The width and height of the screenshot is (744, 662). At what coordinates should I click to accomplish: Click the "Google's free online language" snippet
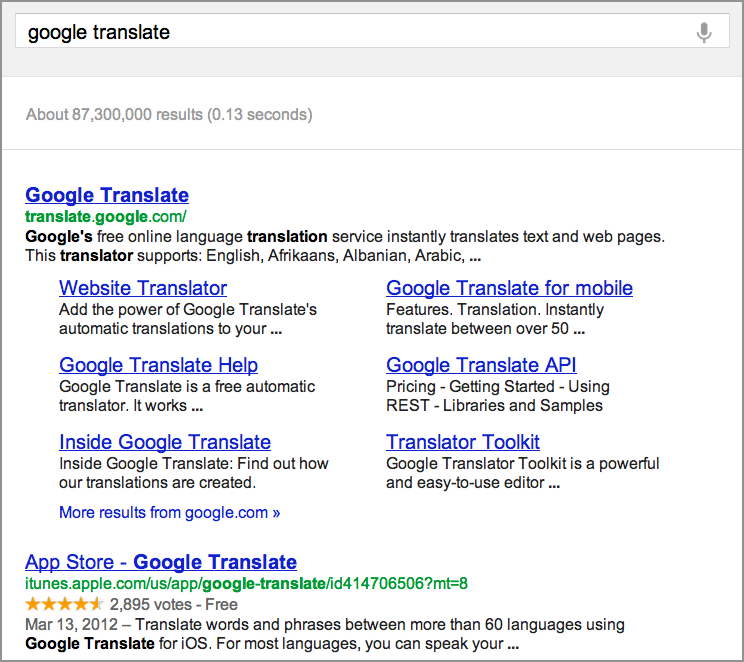344,237
